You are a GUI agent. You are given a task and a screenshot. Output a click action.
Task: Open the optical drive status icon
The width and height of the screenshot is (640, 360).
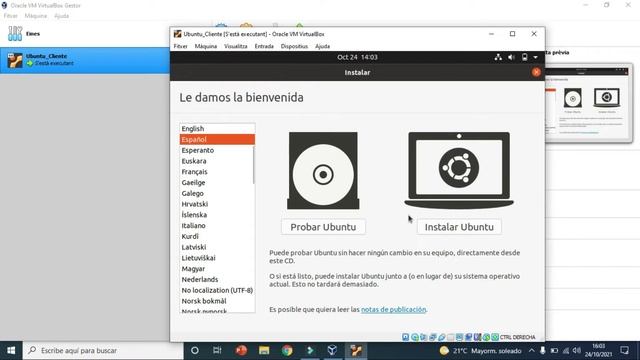pos(415,337)
